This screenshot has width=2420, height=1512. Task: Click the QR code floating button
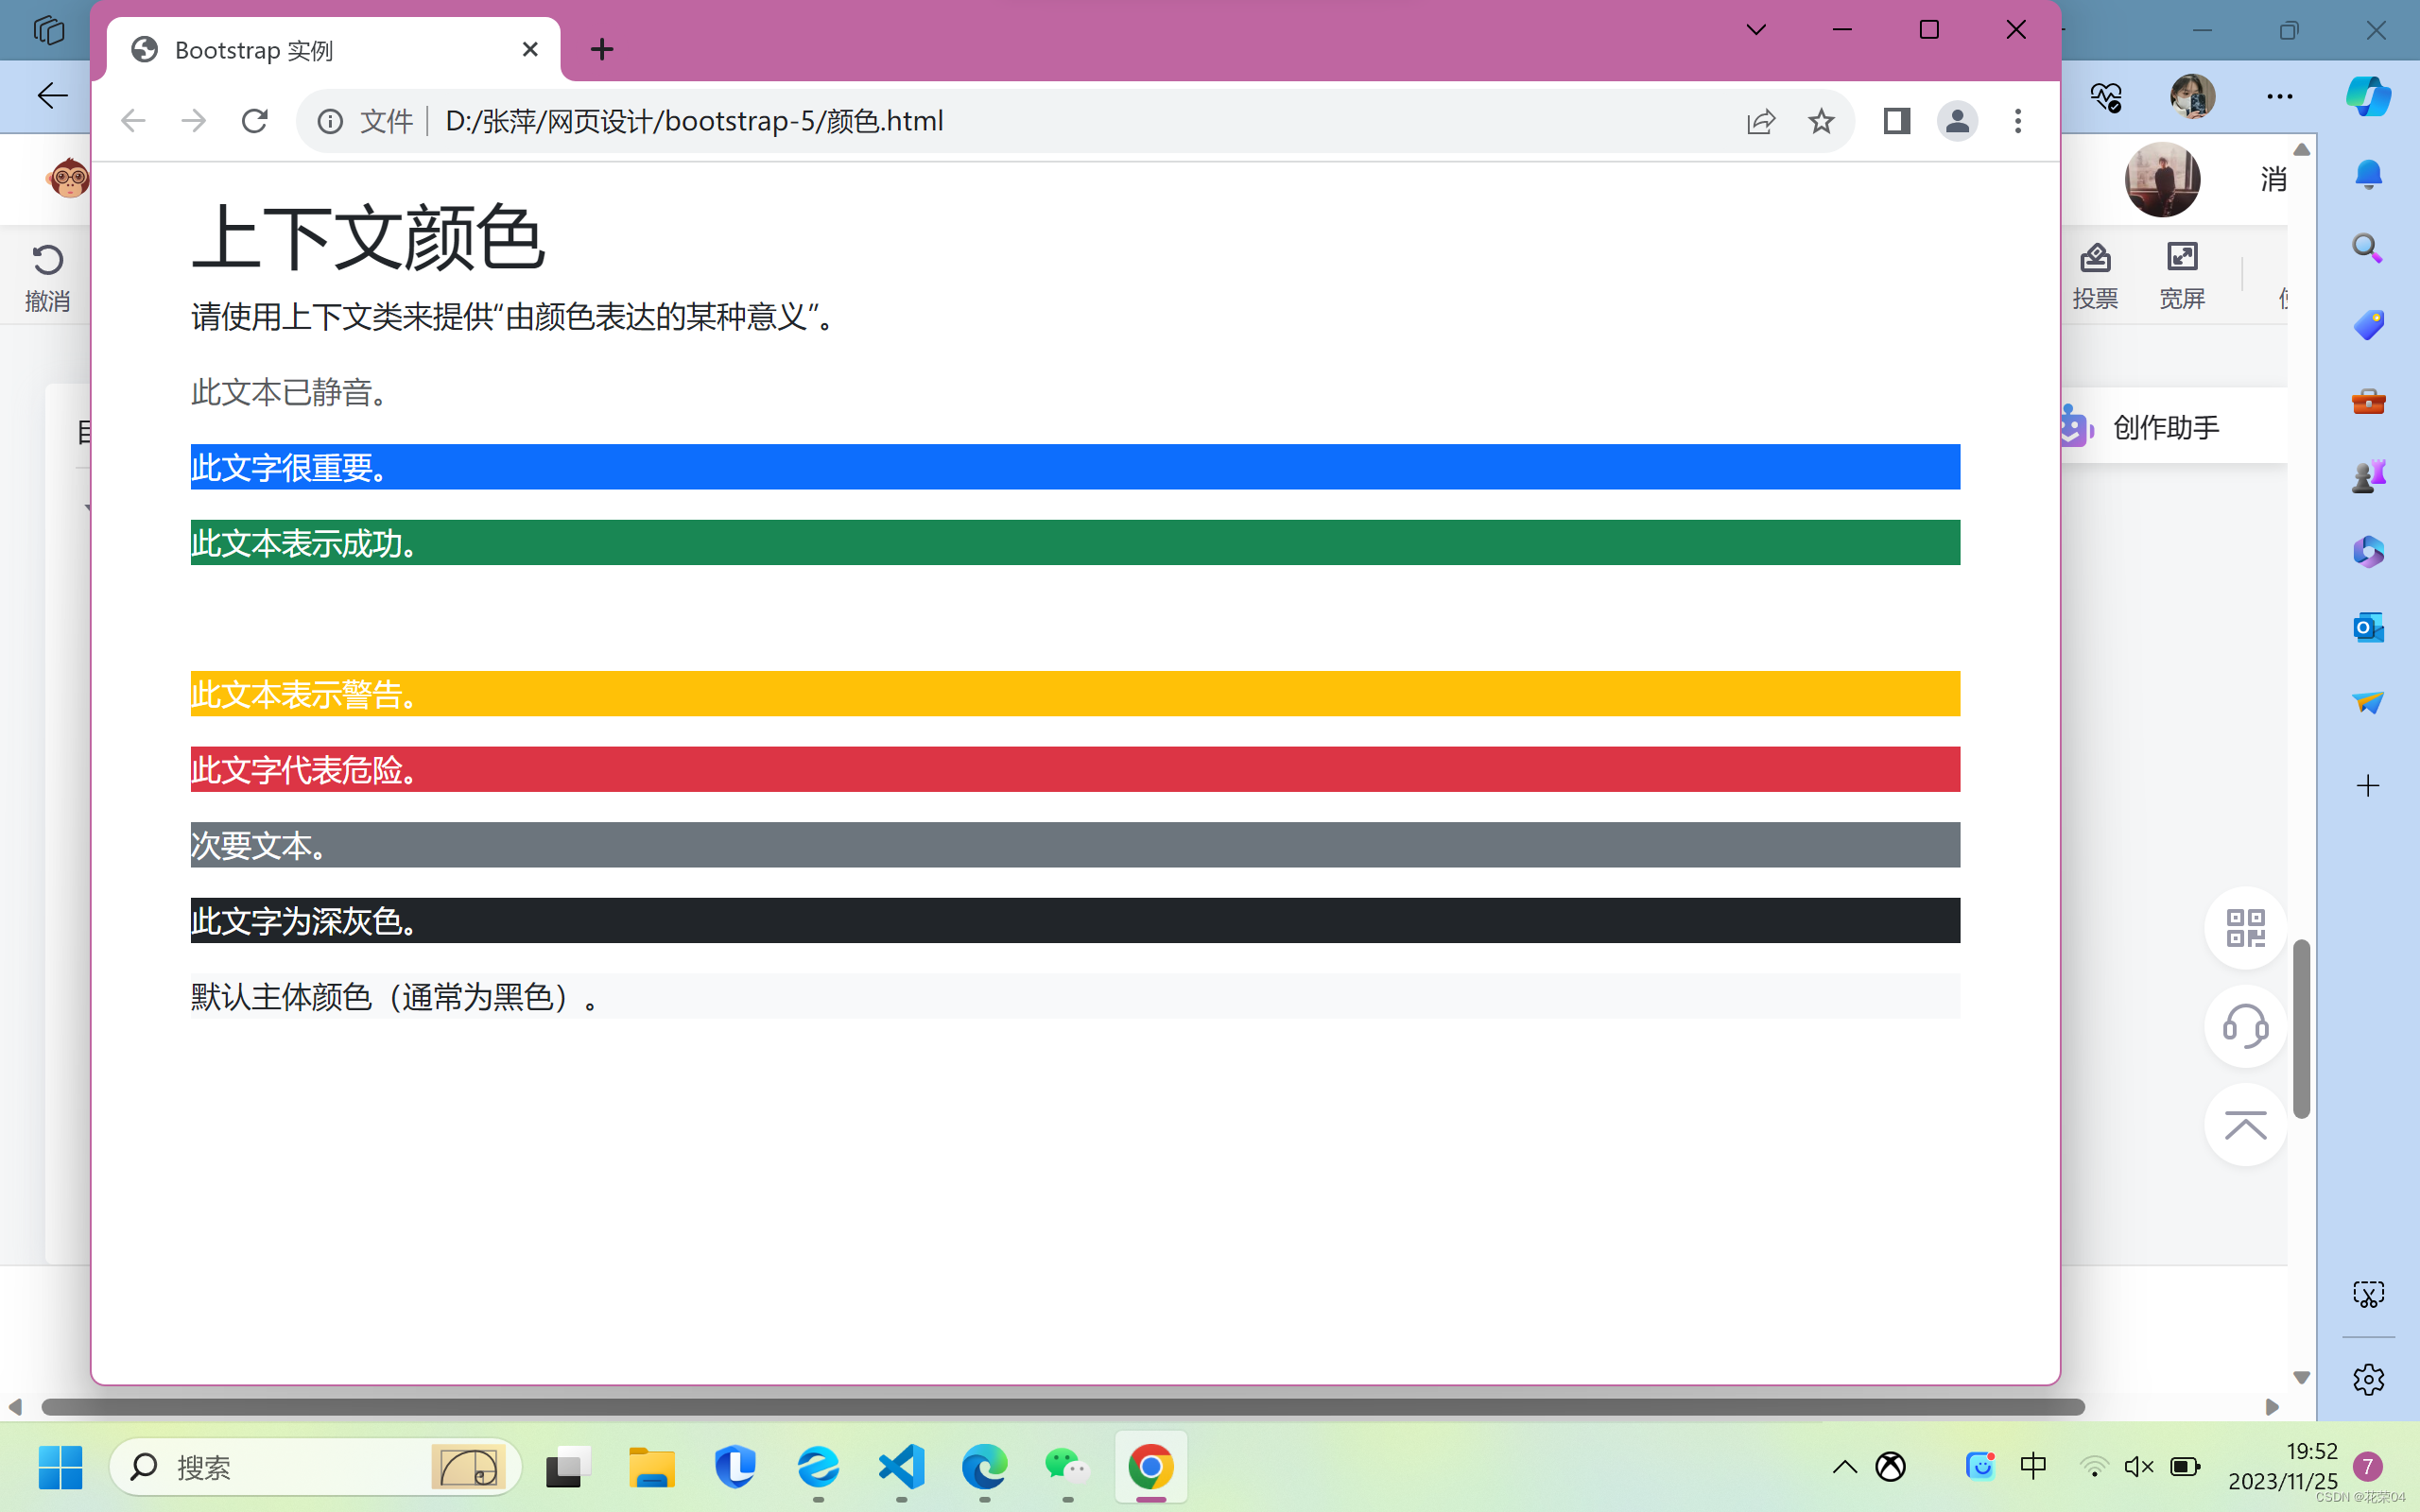[x=2245, y=928]
